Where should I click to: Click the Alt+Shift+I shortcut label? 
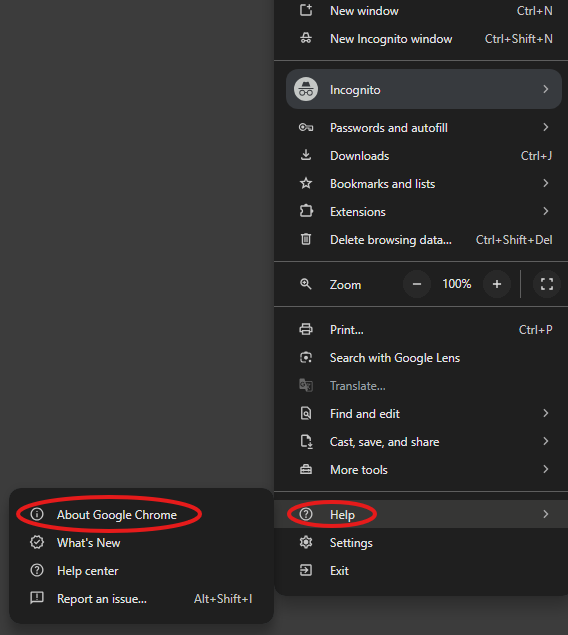(223, 599)
